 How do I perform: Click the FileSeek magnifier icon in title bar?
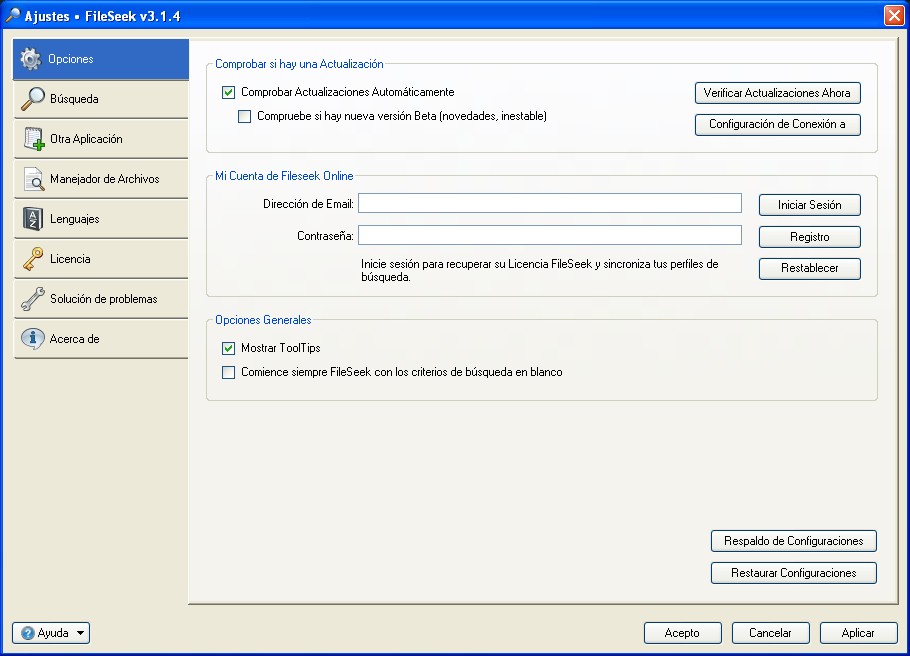12,16
